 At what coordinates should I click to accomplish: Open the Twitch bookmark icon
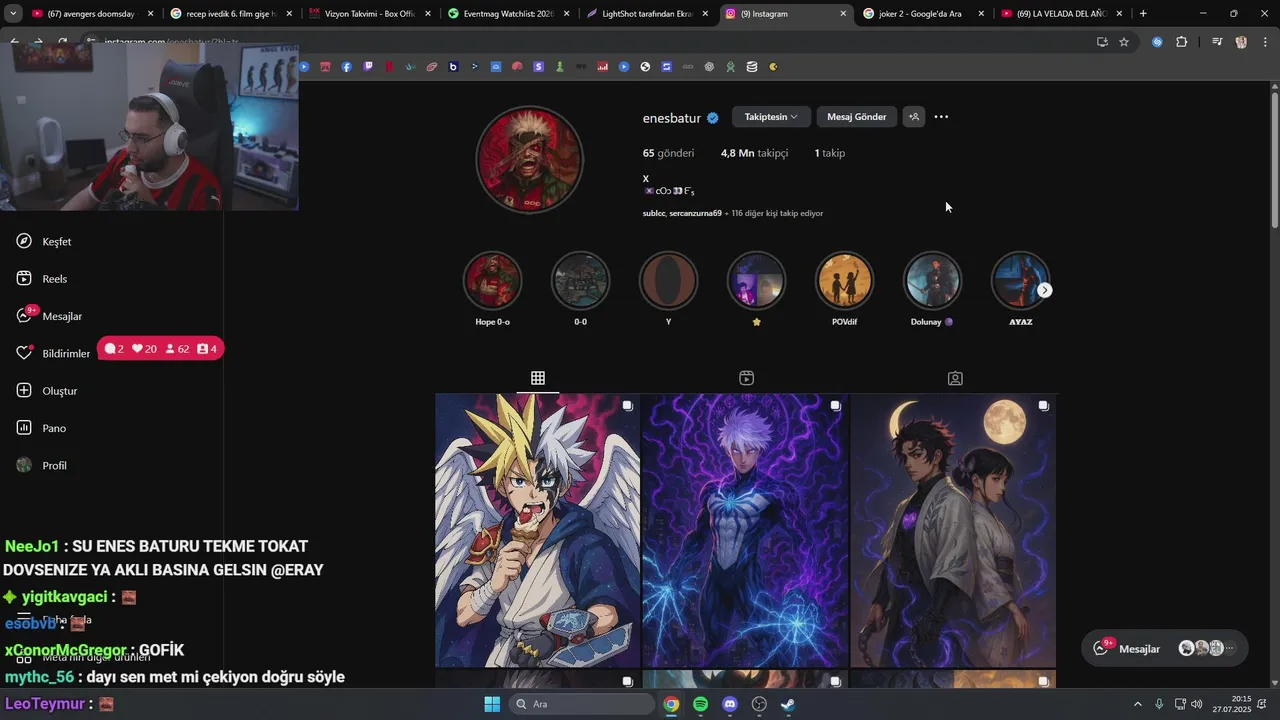click(x=368, y=67)
